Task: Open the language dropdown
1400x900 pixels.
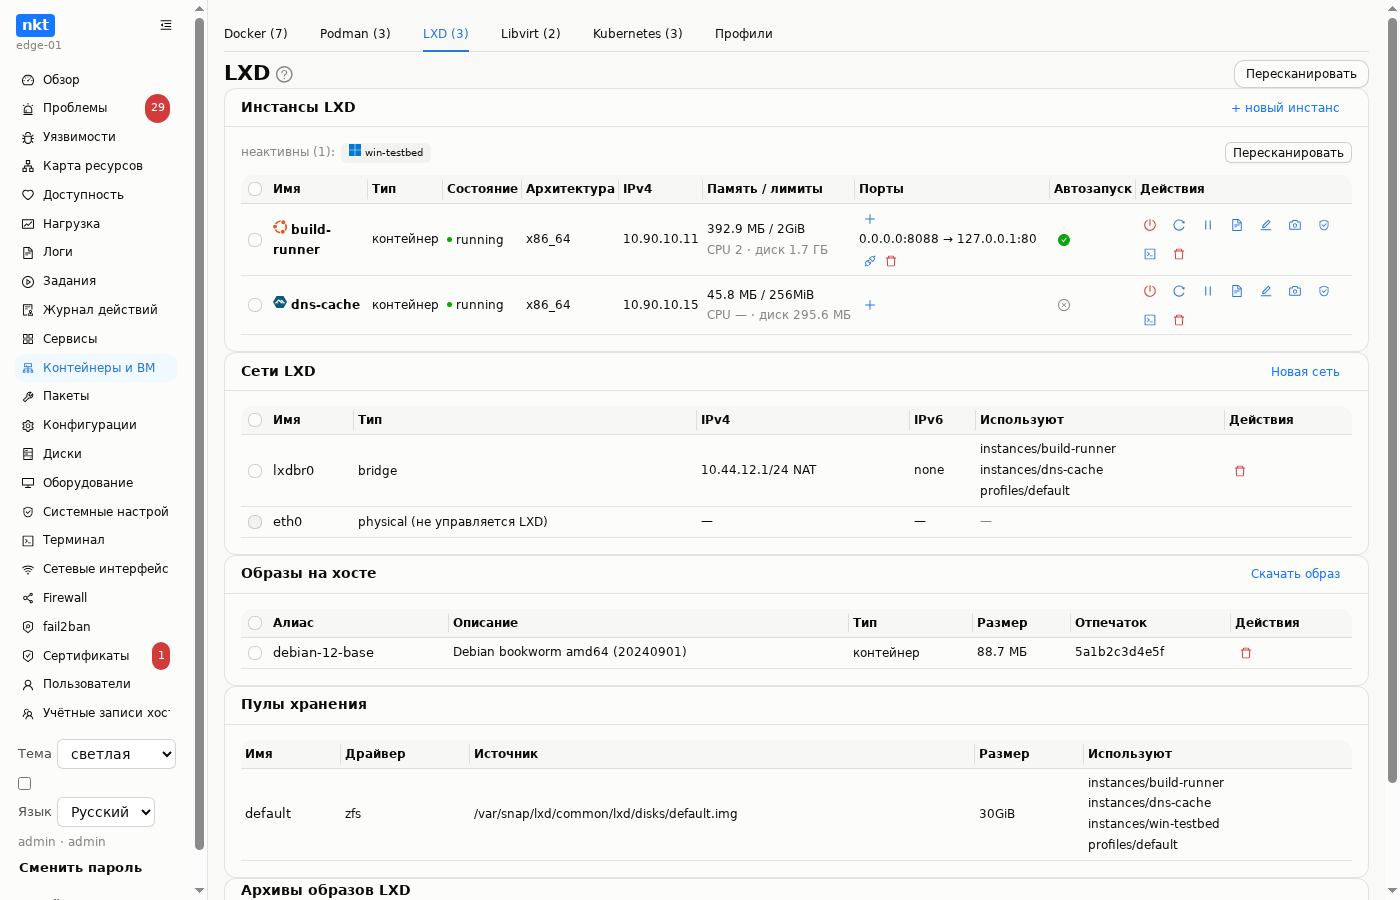Action: pos(106,812)
